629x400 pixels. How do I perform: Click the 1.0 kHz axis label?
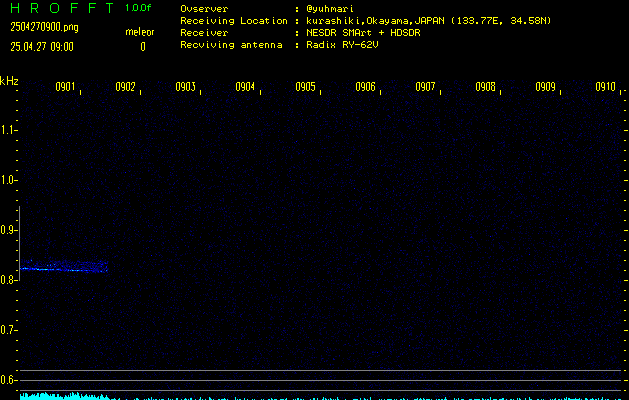coord(8,180)
